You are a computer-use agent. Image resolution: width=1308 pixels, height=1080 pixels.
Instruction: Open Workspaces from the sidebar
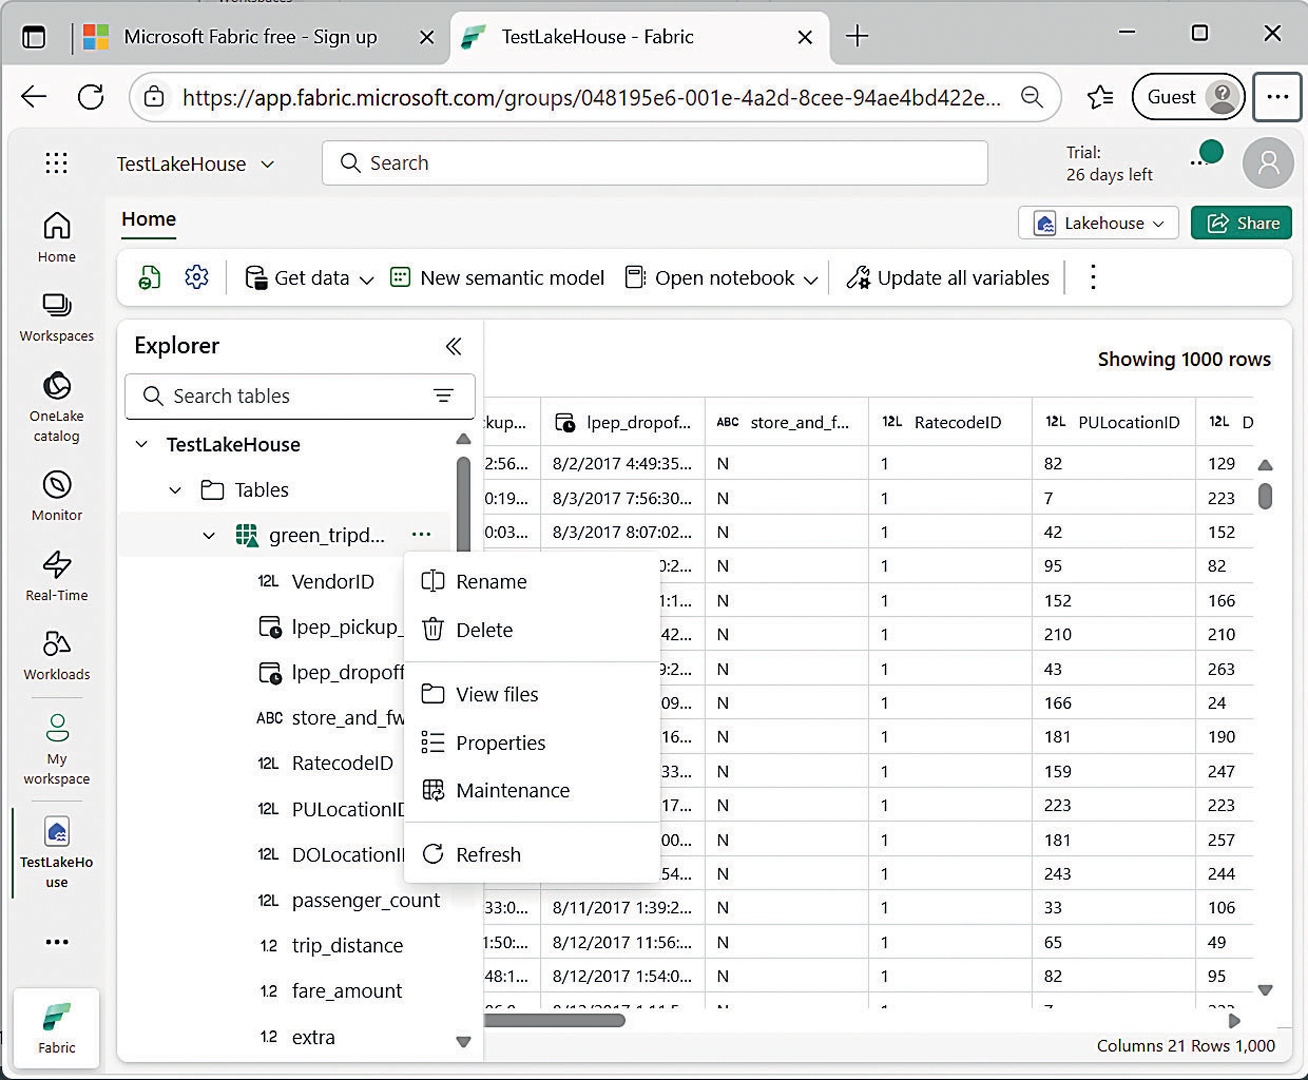tap(56, 317)
